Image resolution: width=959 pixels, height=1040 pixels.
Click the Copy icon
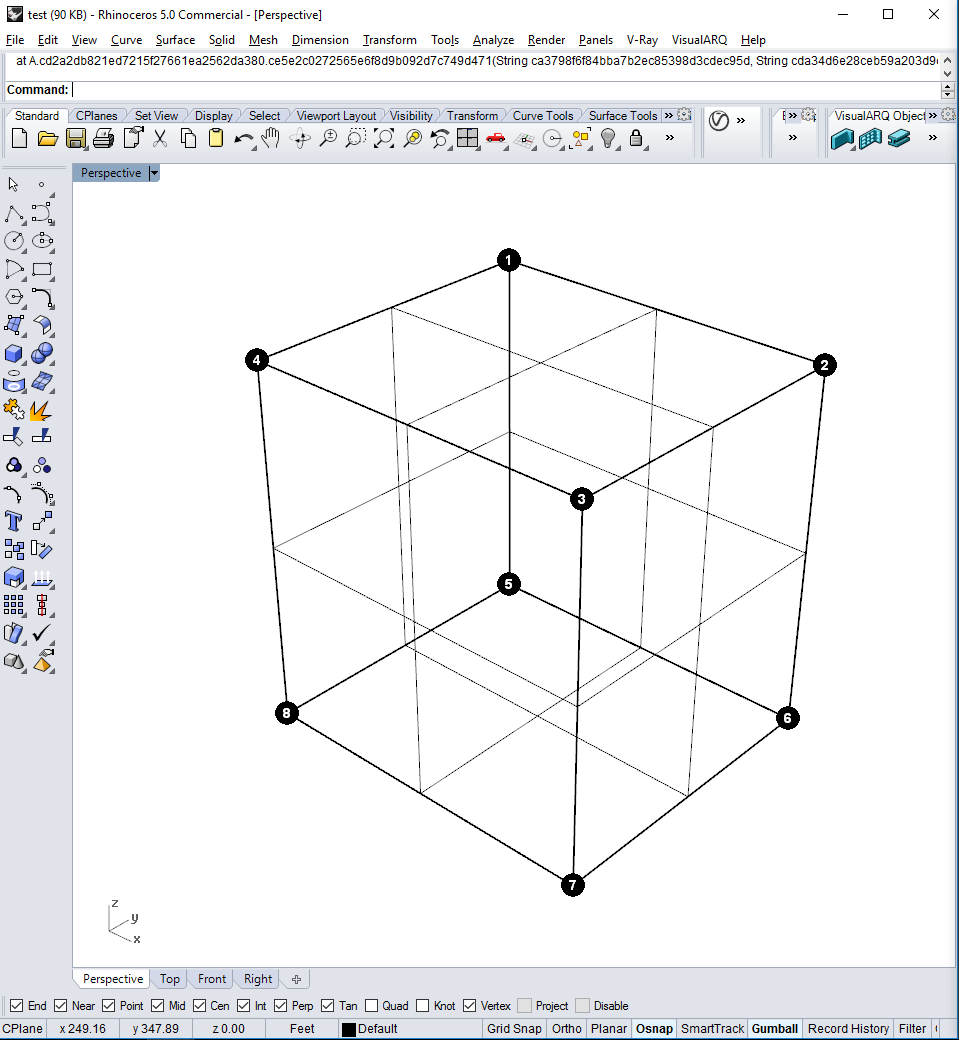click(188, 139)
